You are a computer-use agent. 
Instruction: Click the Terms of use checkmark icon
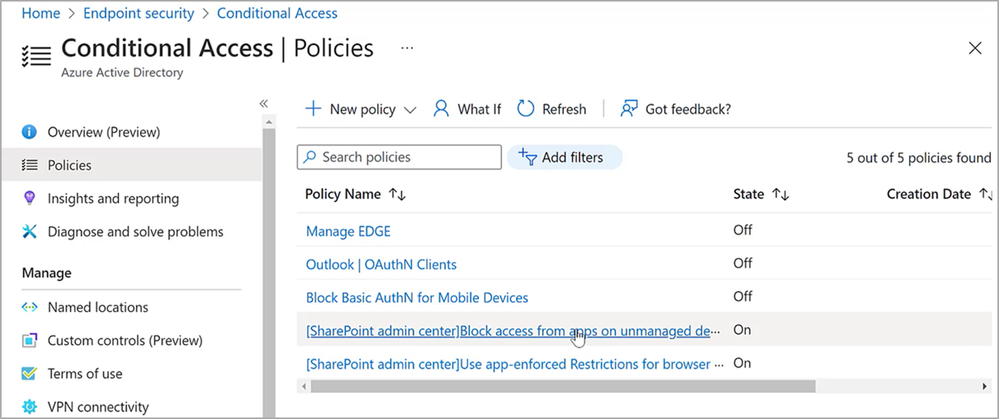[29, 374]
